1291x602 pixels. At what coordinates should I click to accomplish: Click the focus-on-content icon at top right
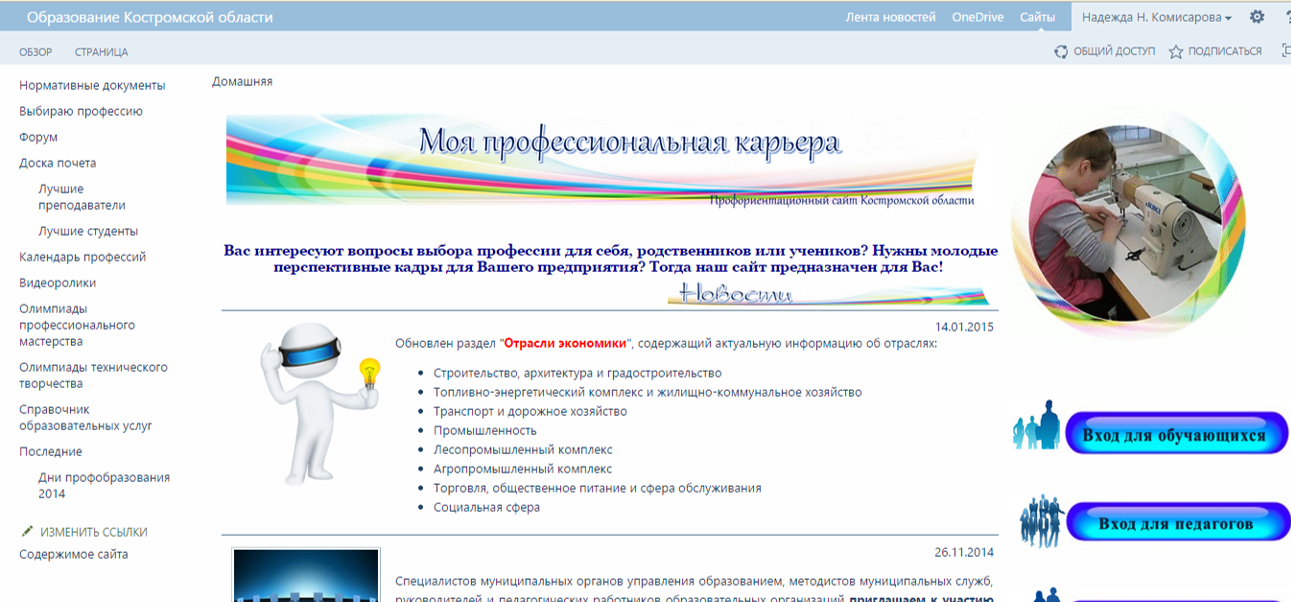click(x=1286, y=51)
